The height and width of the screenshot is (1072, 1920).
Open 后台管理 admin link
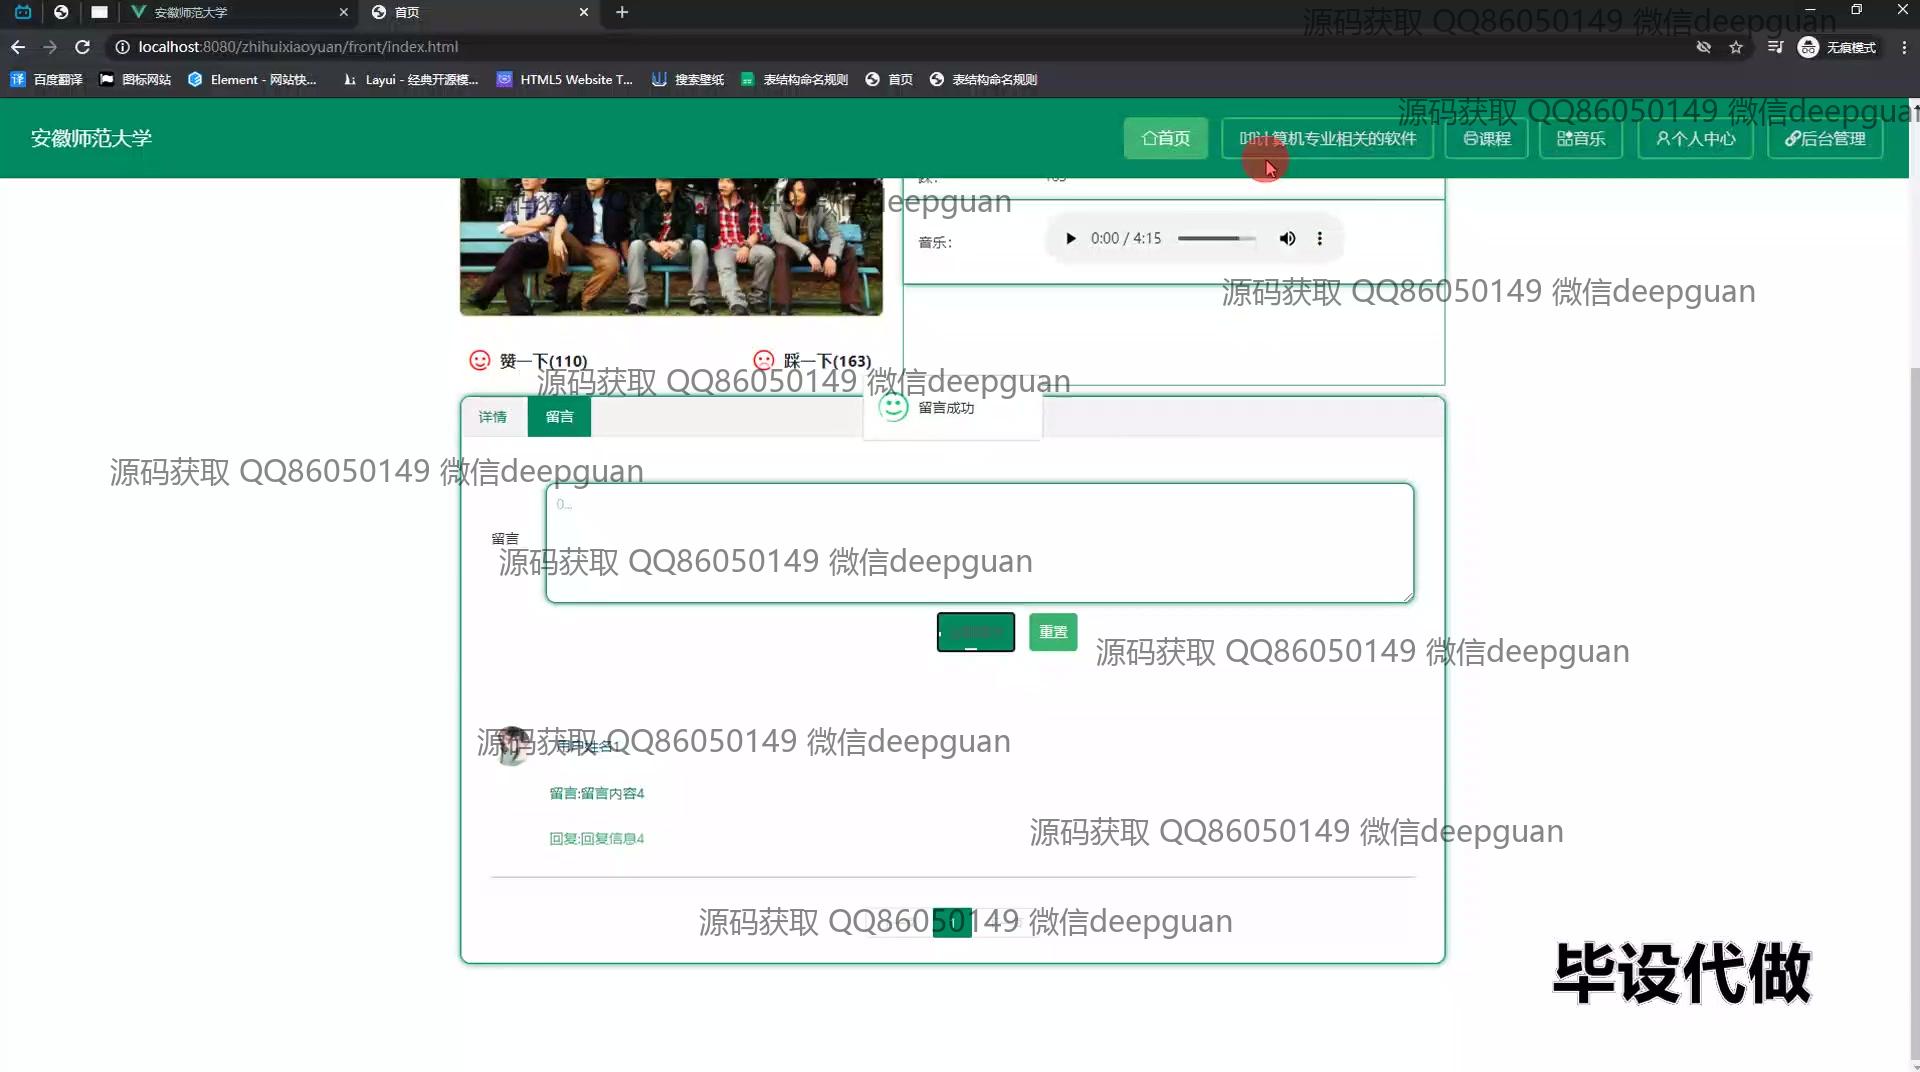coord(1825,139)
